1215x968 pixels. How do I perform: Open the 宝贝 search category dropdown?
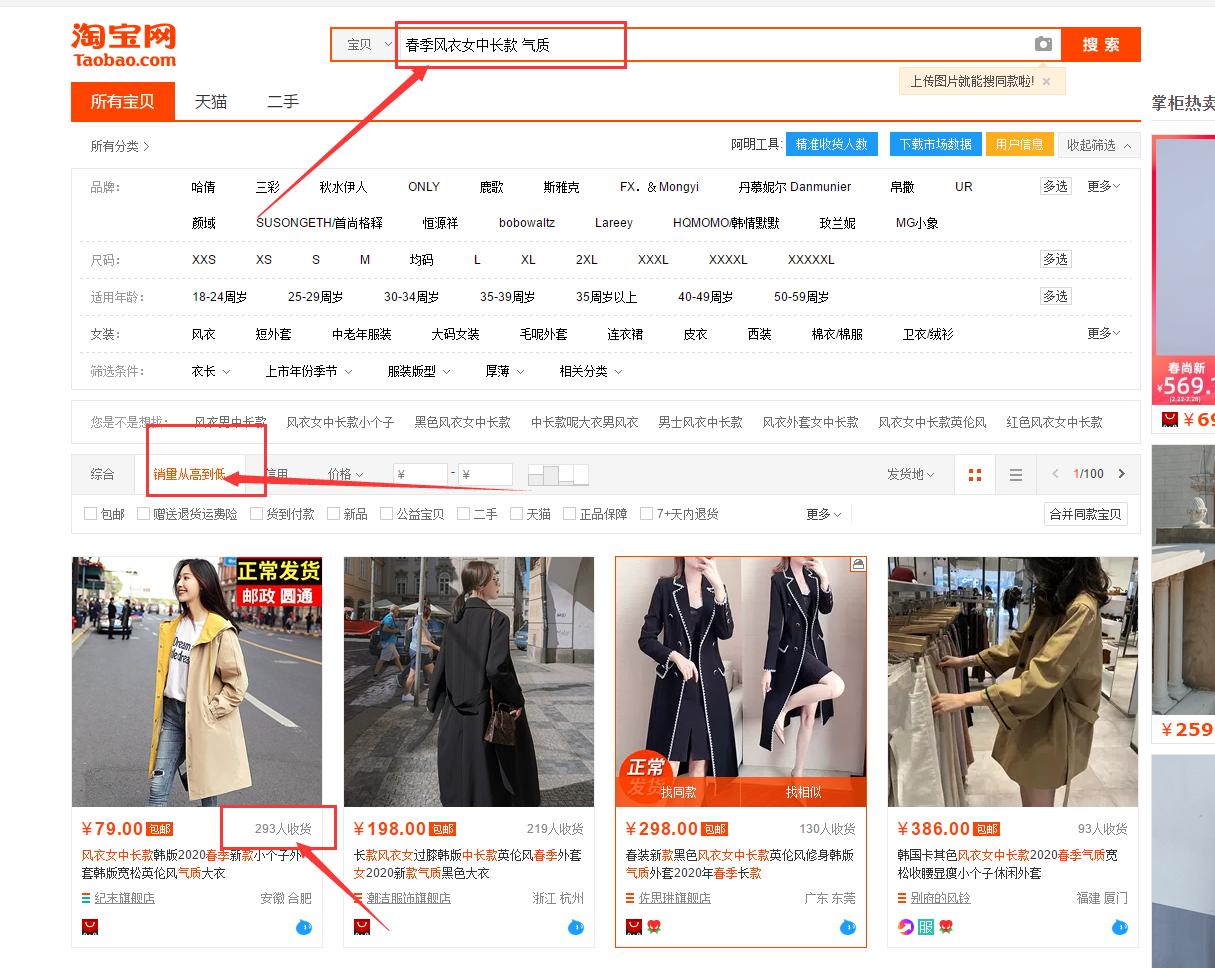(362, 44)
